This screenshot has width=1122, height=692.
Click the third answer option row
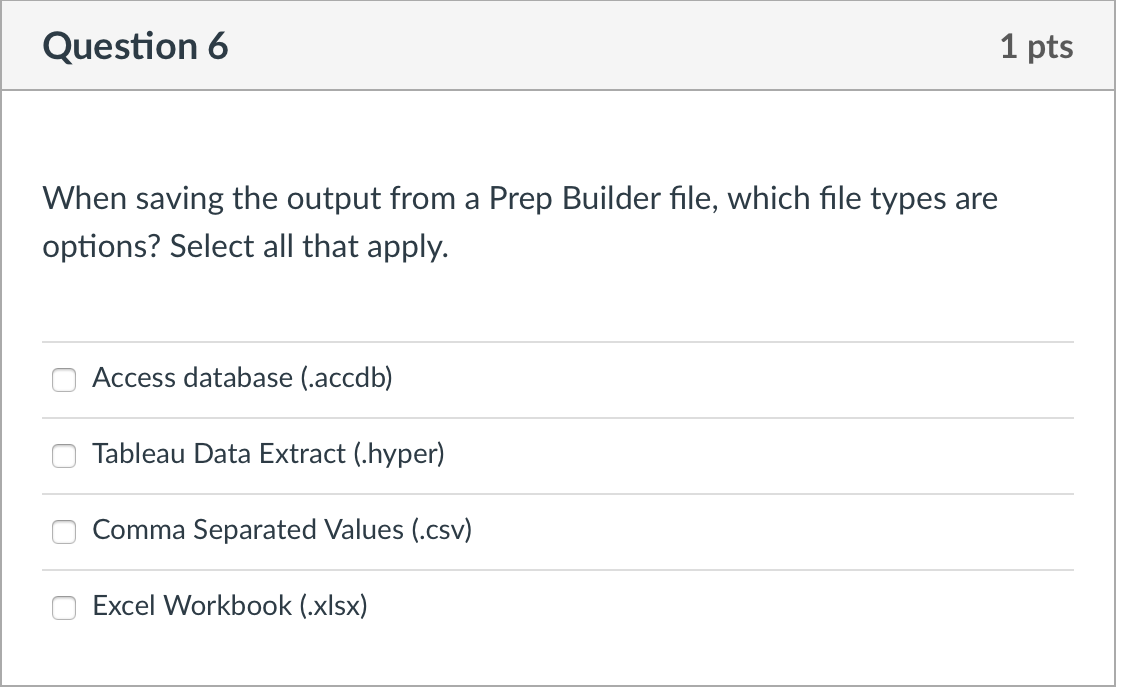[x=560, y=532]
